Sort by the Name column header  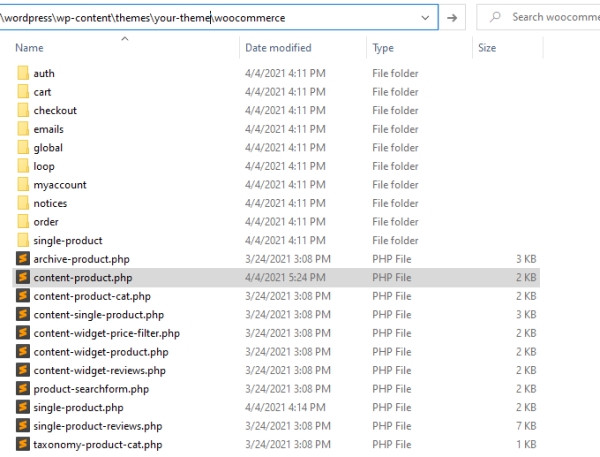[x=29, y=48]
